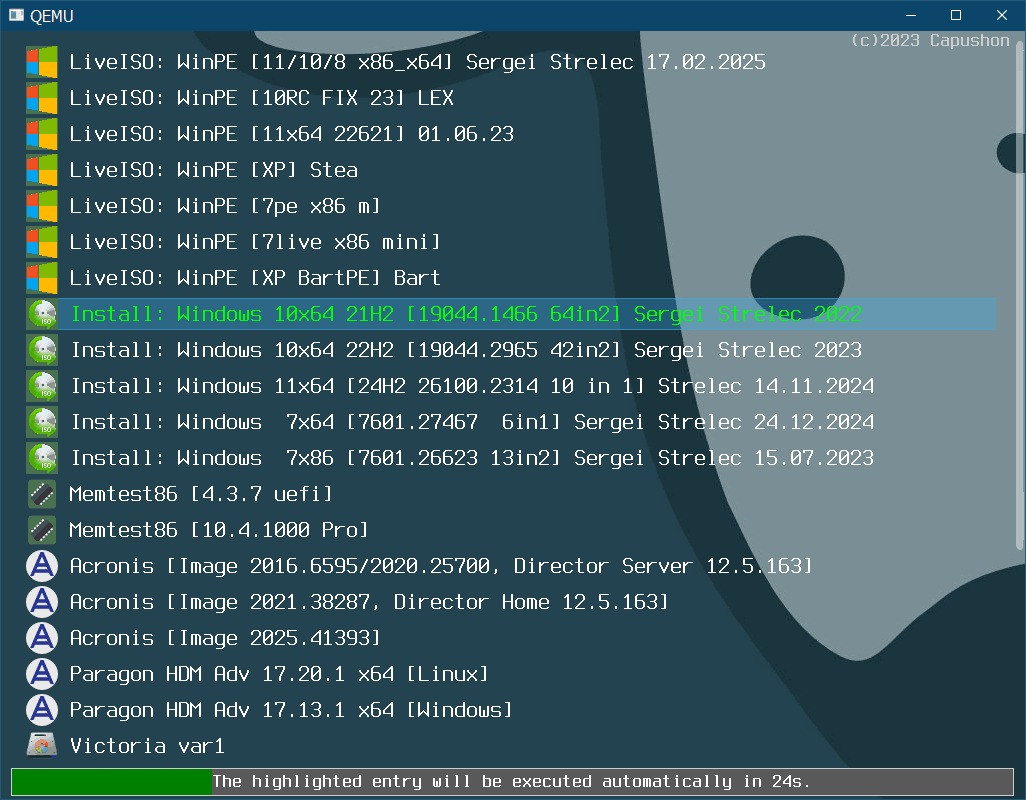Click Acronis icon beside Director Server 12.5.163
This screenshot has width=1026, height=800.
point(42,566)
